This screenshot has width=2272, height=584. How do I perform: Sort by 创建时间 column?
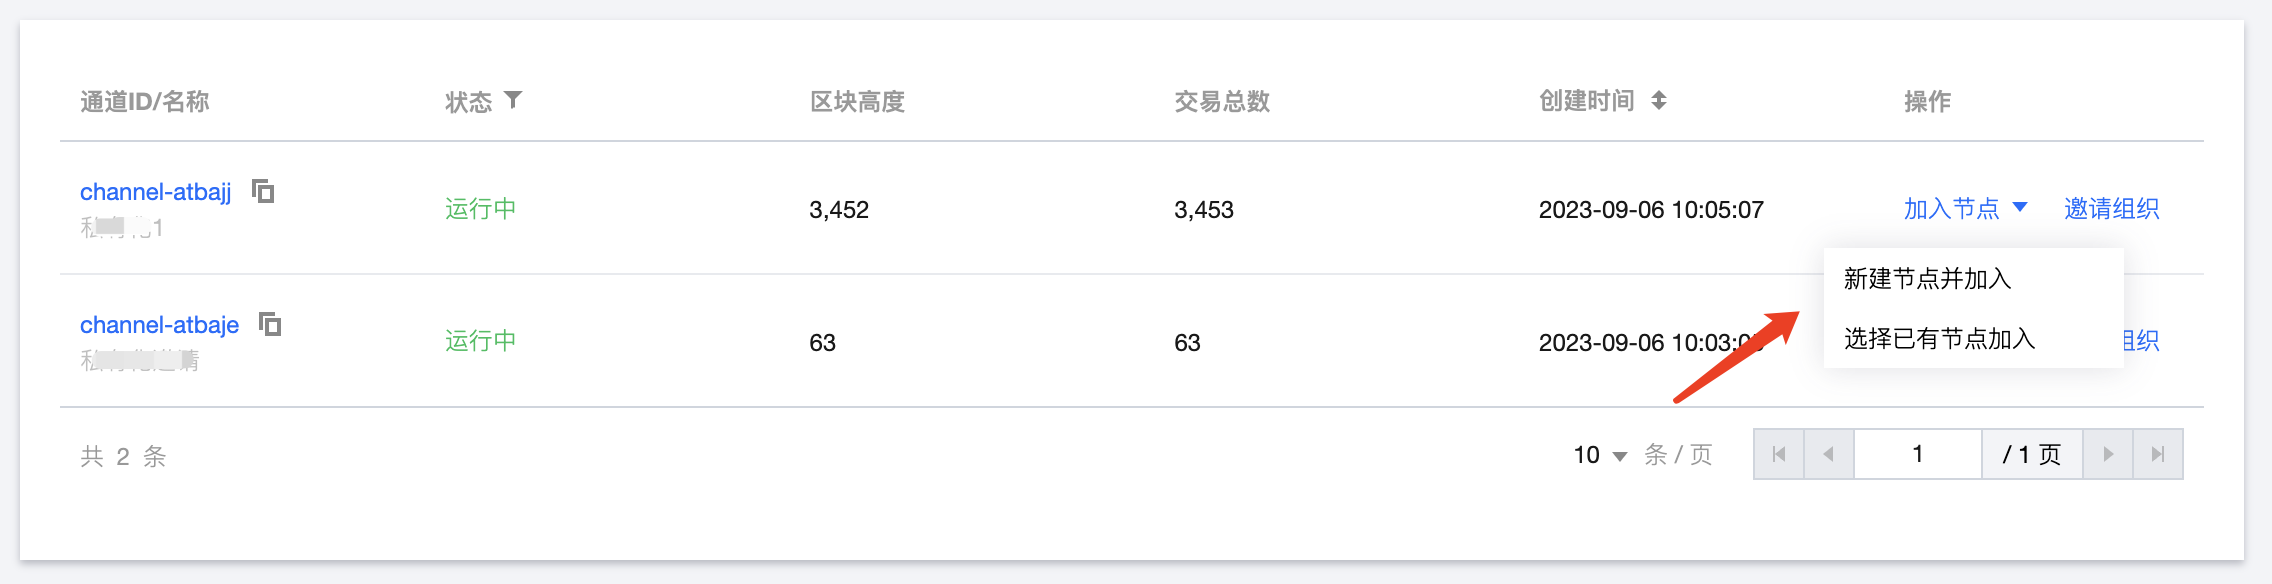[x=1658, y=100]
